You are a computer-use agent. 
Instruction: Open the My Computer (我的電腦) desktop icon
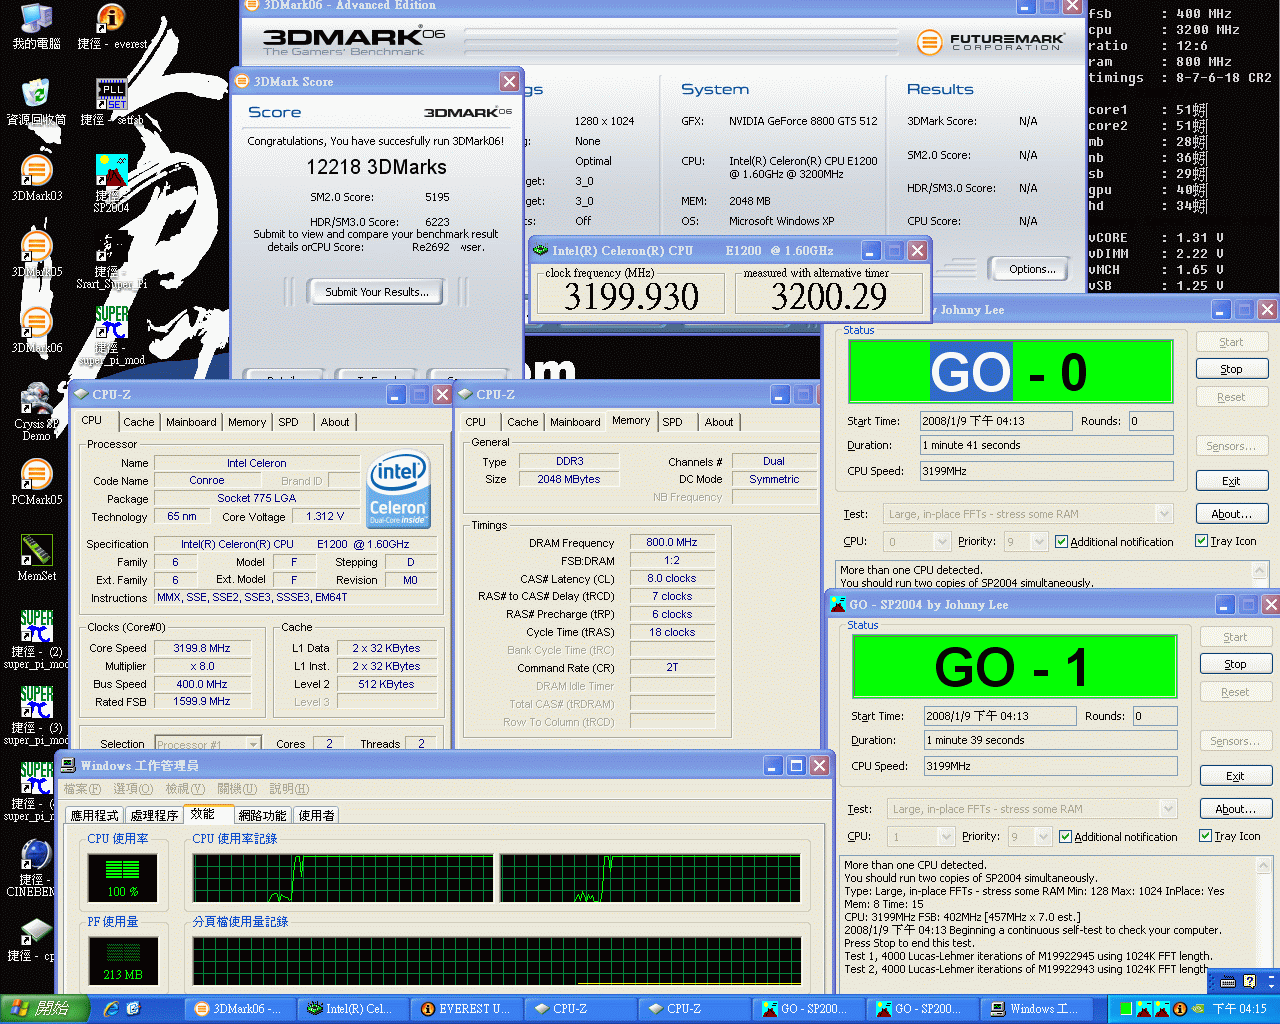click(x=37, y=26)
